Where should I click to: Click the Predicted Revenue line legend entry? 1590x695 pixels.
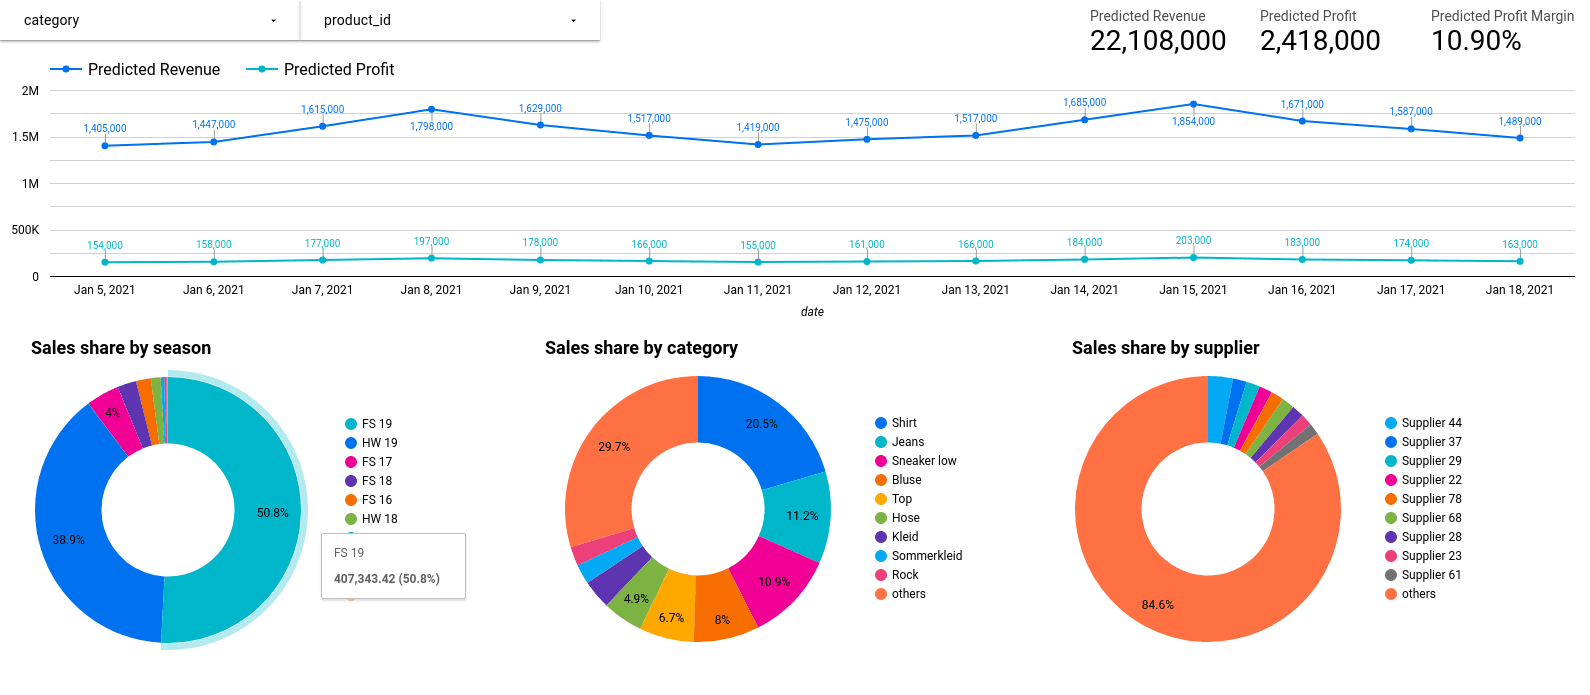click(x=136, y=69)
